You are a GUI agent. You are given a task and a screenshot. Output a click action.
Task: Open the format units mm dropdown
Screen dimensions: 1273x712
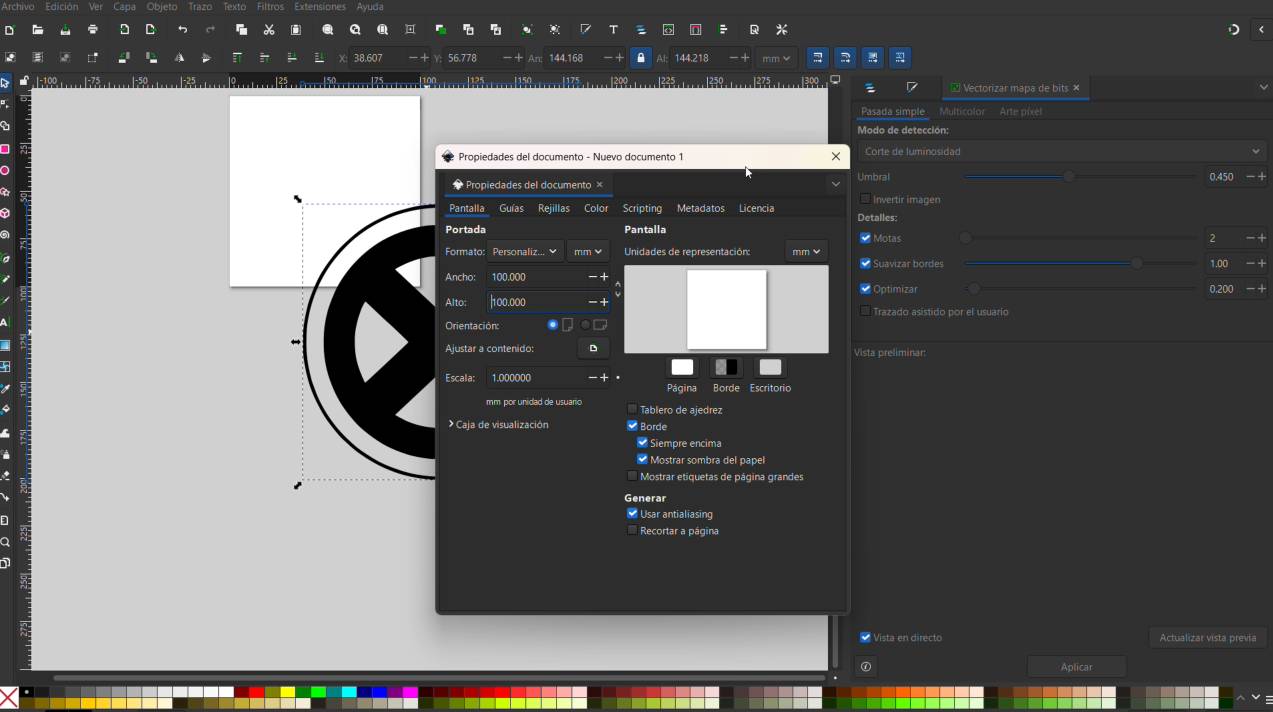[x=588, y=251]
